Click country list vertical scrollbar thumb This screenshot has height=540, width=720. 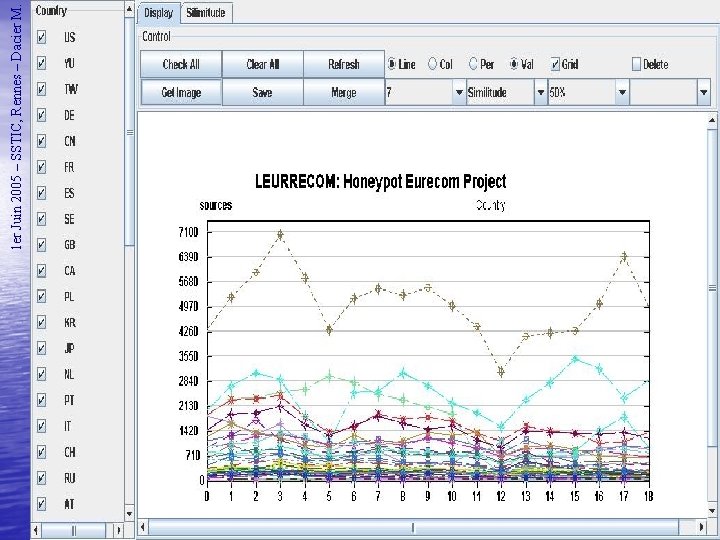(129, 132)
